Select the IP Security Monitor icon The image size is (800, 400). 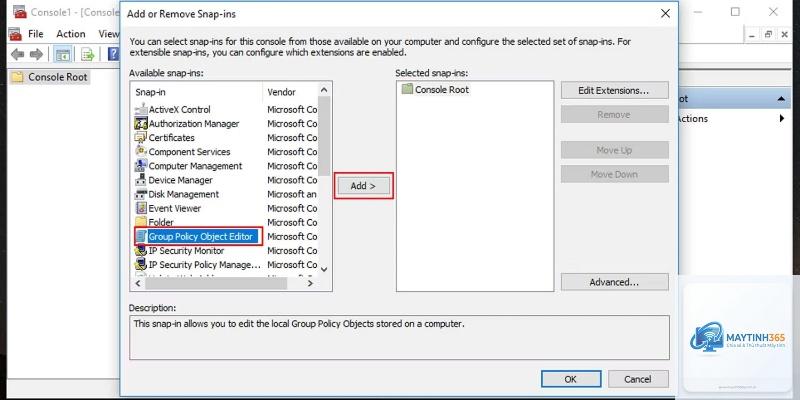pos(141,251)
